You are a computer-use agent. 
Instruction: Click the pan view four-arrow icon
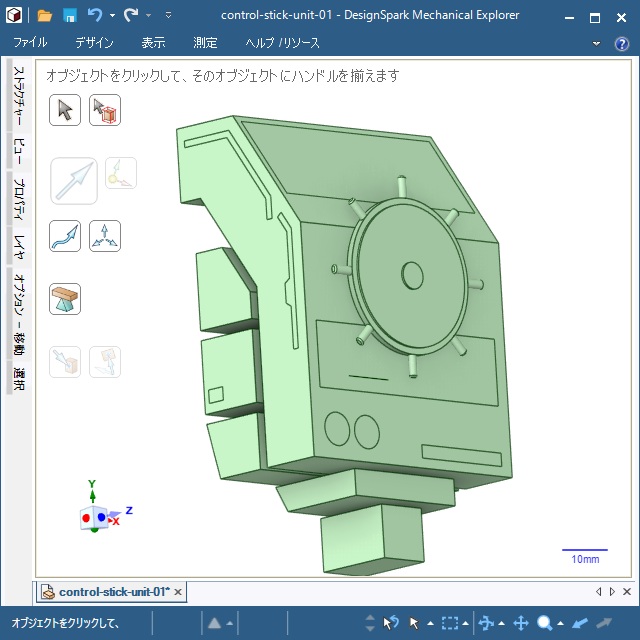[x=520, y=623]
